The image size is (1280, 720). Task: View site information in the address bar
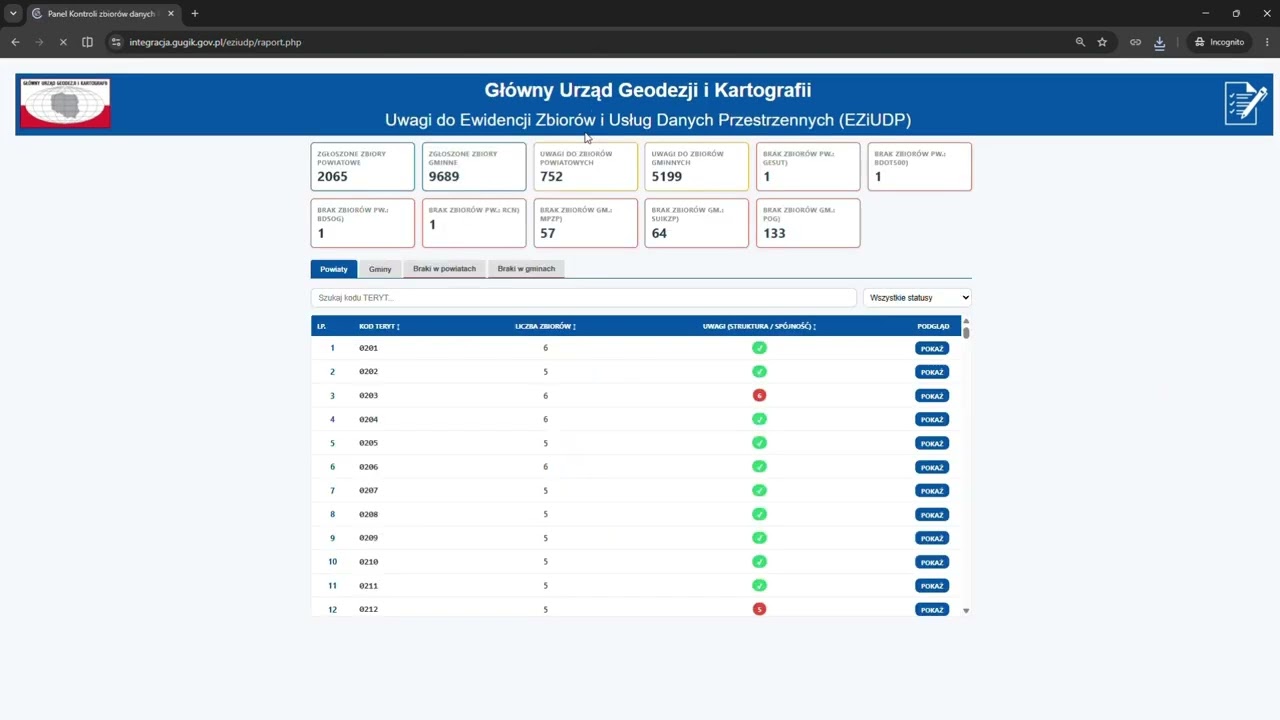tap(116, 42)
